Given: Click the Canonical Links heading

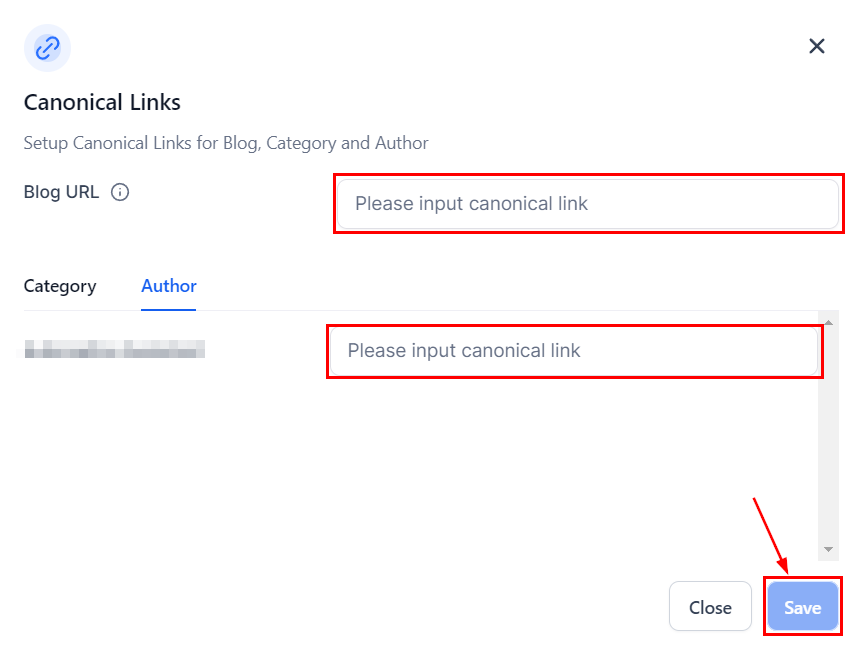Looking at the screenshot, I should 102,102.
